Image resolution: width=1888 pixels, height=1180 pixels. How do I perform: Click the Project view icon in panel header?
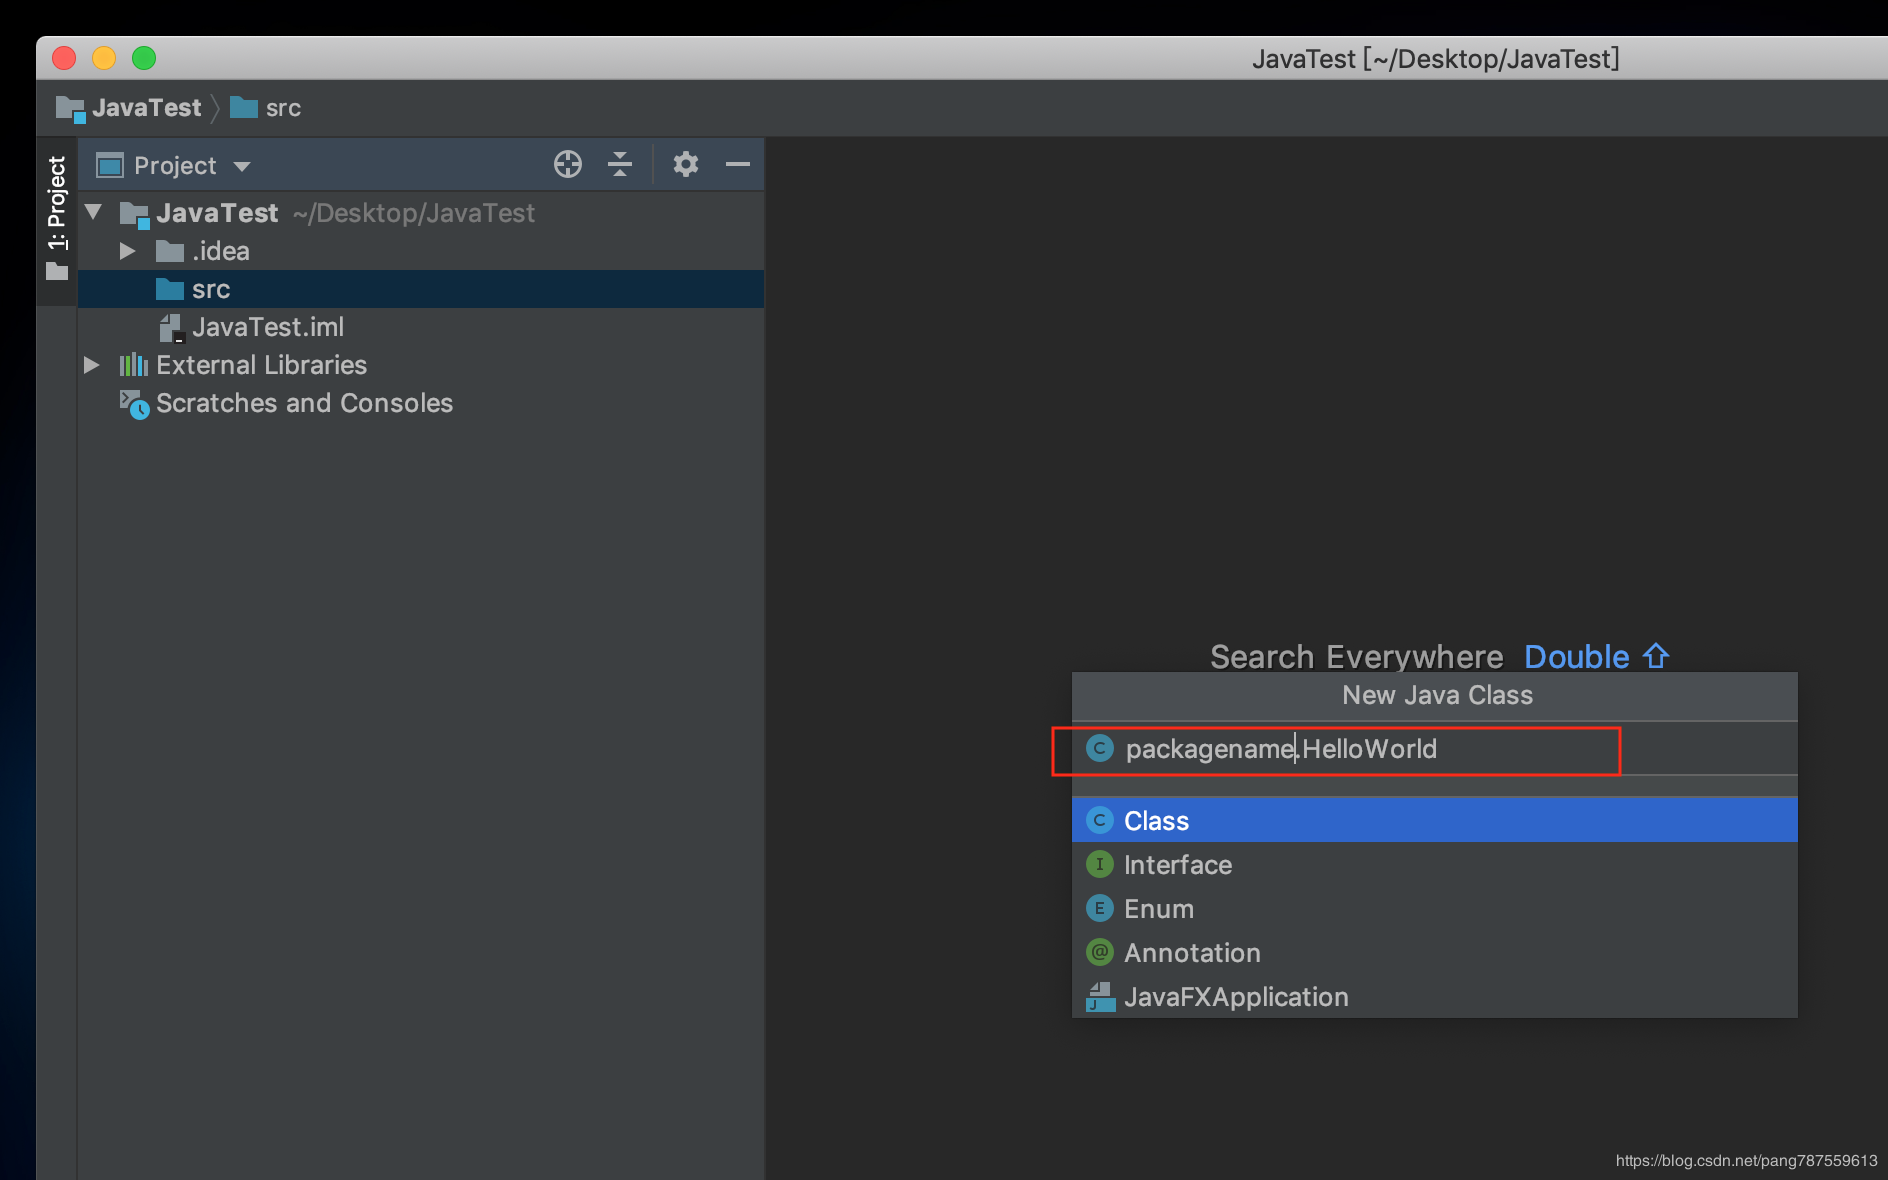point(110,165)
